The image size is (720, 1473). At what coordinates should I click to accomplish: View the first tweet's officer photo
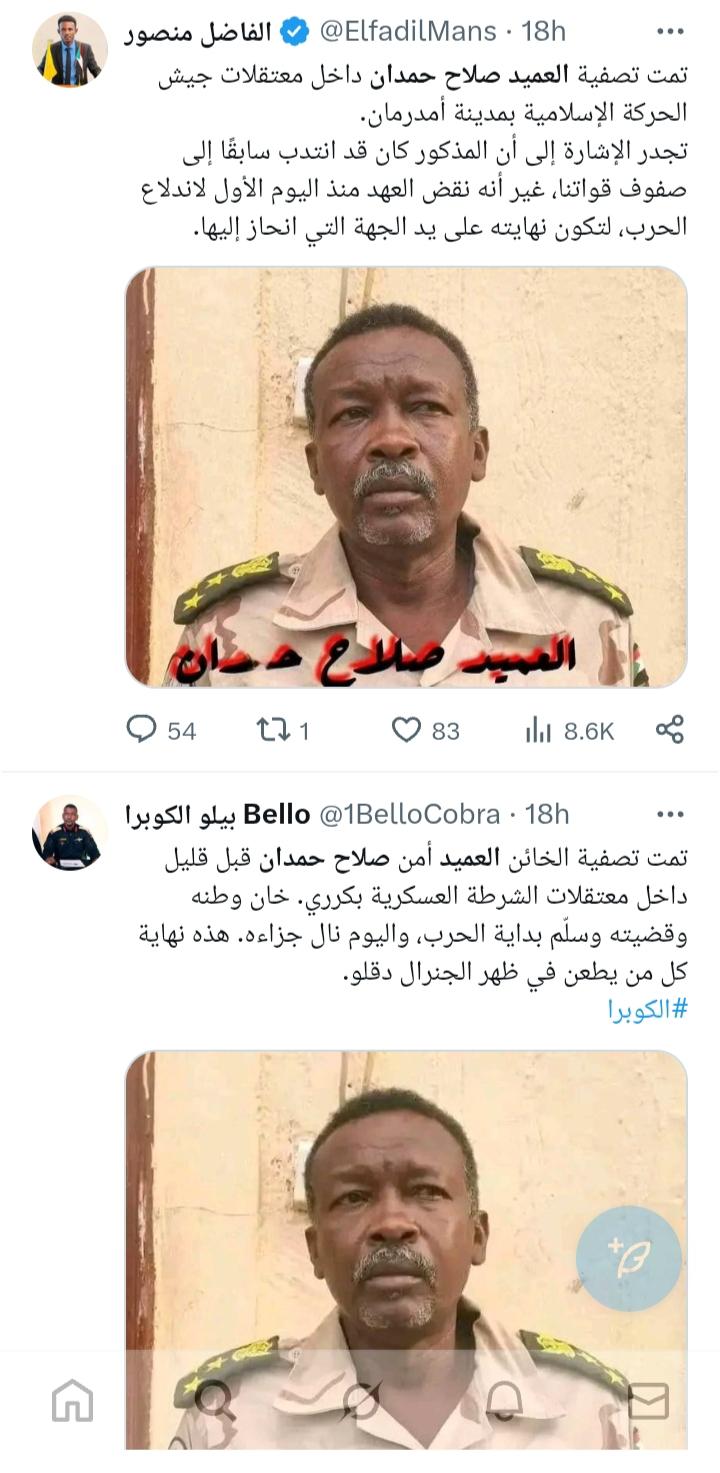406,476
